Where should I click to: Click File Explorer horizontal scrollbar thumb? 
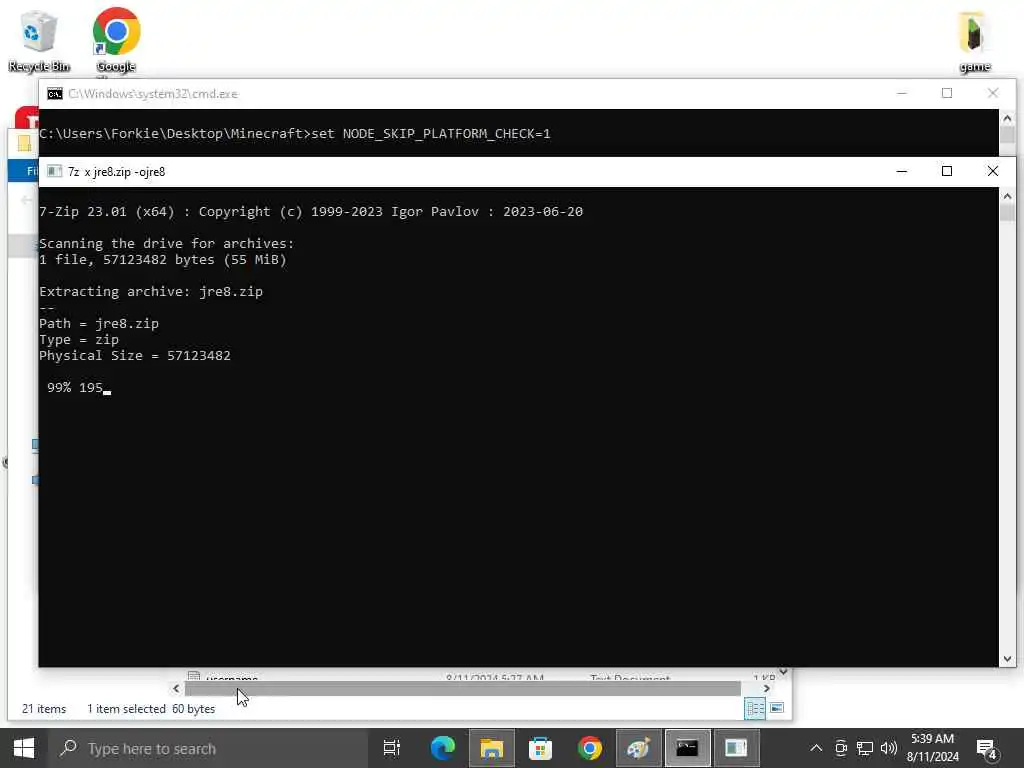click(462, 688)
